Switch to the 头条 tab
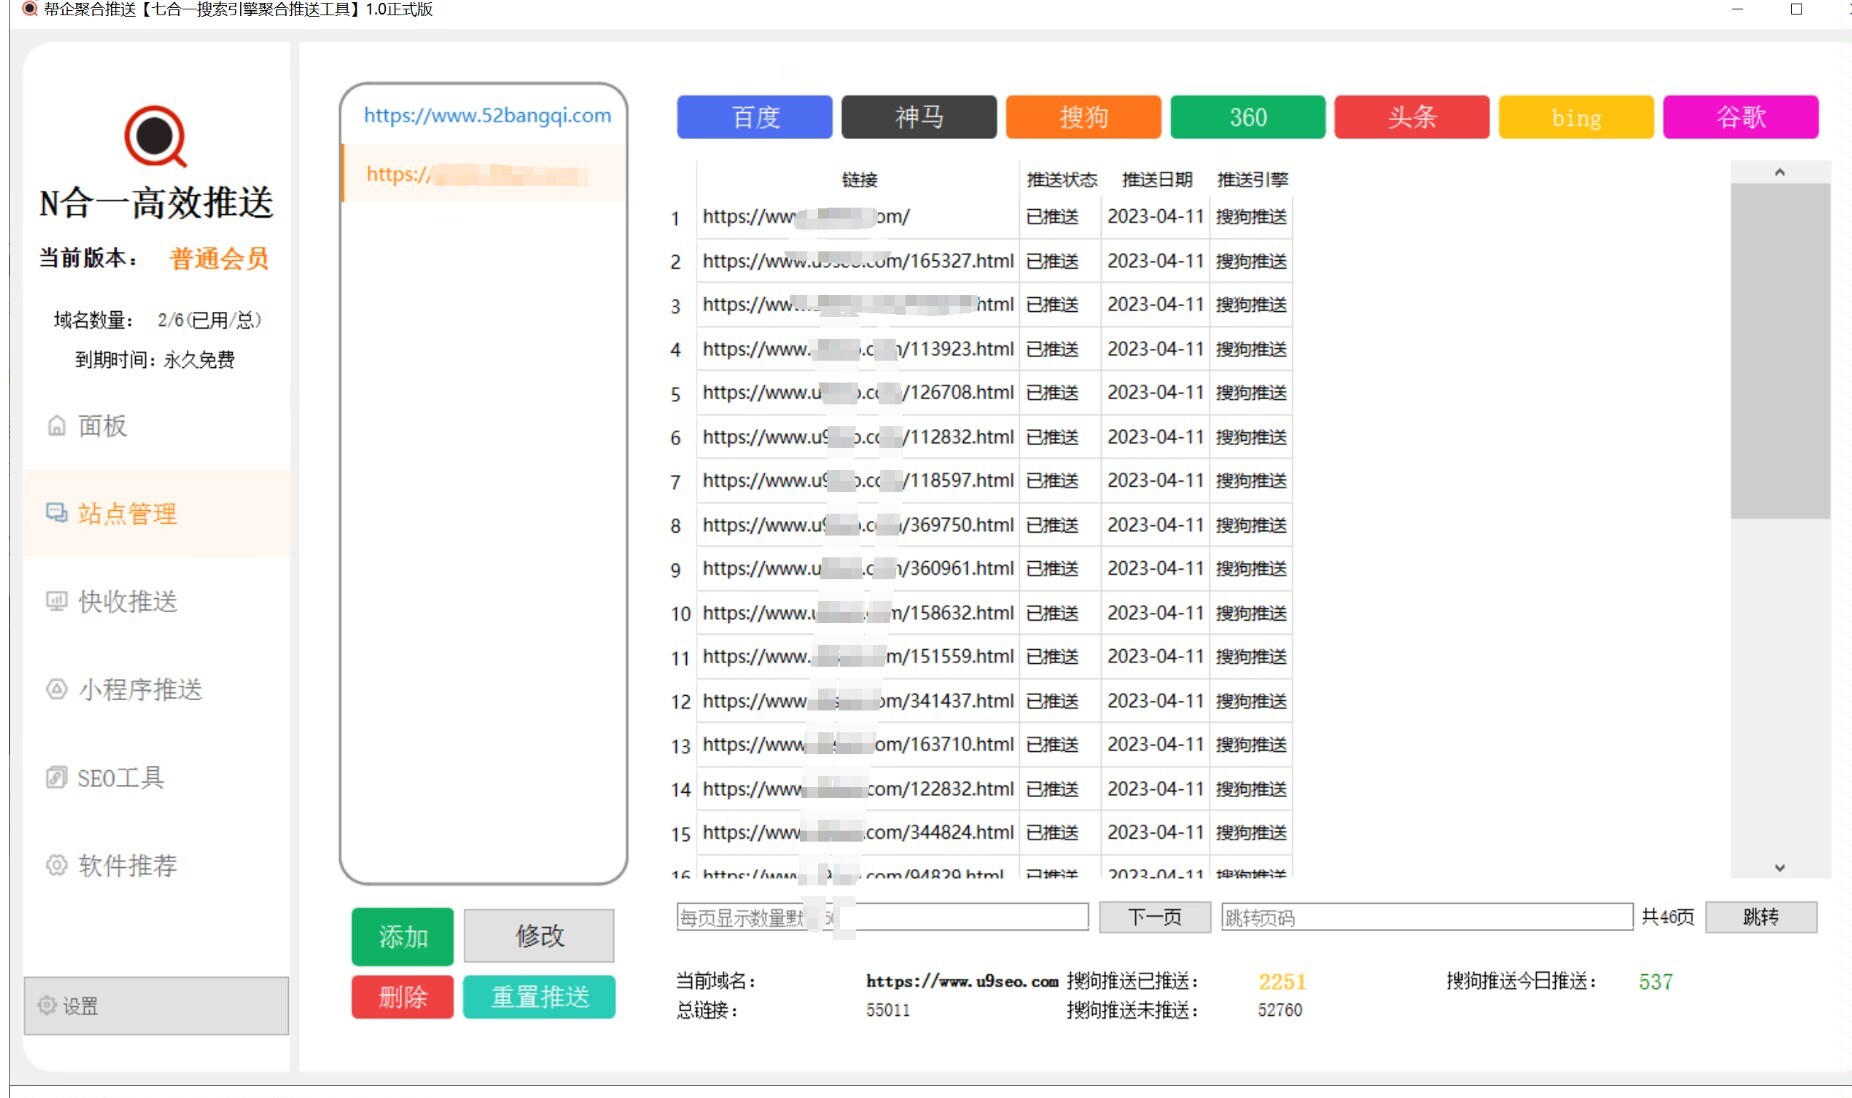The width and height of the screenshot is (1852, 1098). click(x=1411, y=117)
